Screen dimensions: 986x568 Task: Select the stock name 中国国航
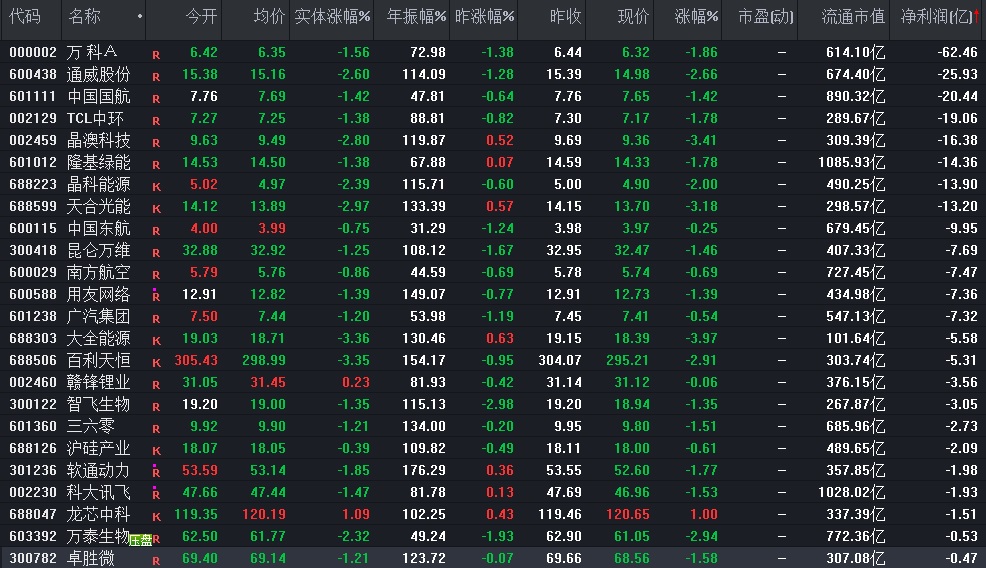coord(99,96)
